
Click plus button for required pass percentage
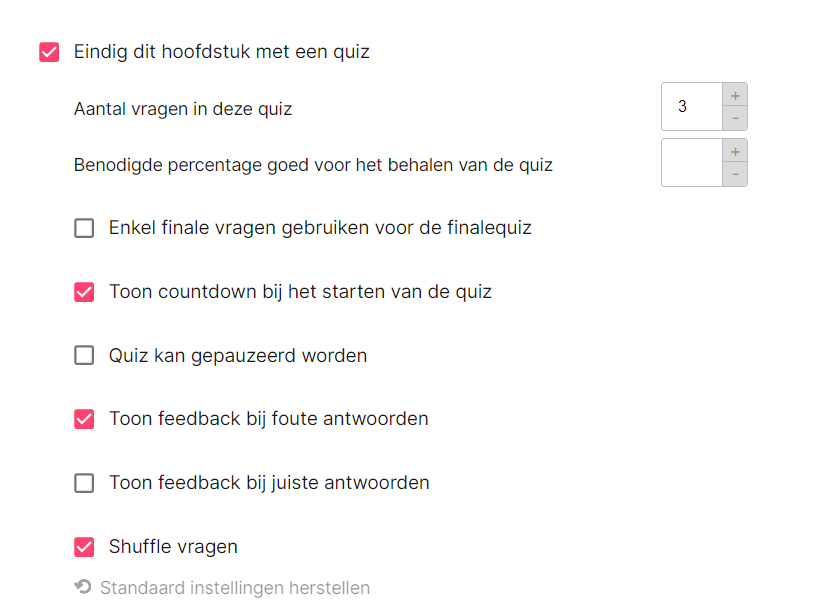tap(735, 151)
